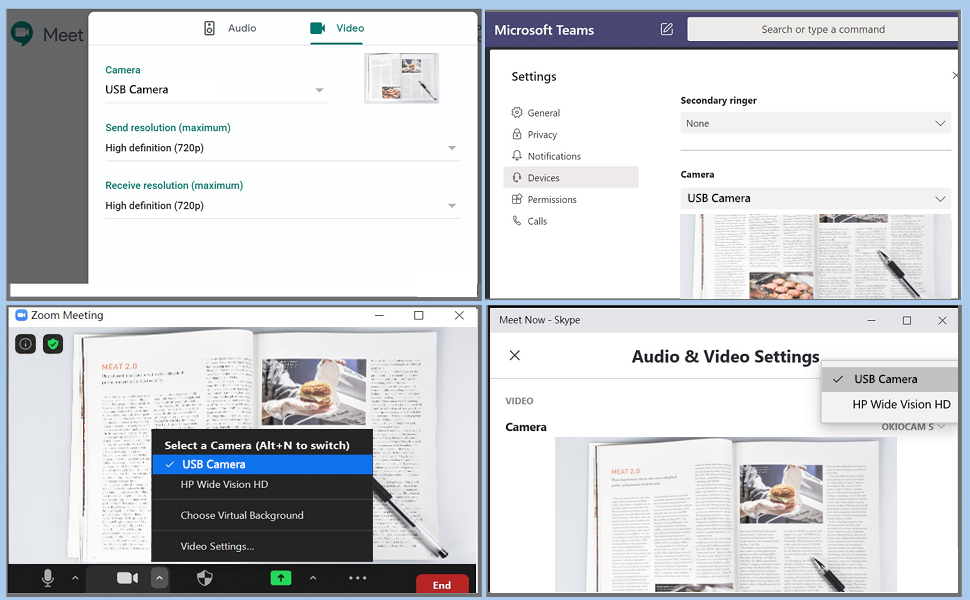The height and width of the screenshot is (600, 970).
Task: Expand Zoom's video options chevron
Action: 158,577
